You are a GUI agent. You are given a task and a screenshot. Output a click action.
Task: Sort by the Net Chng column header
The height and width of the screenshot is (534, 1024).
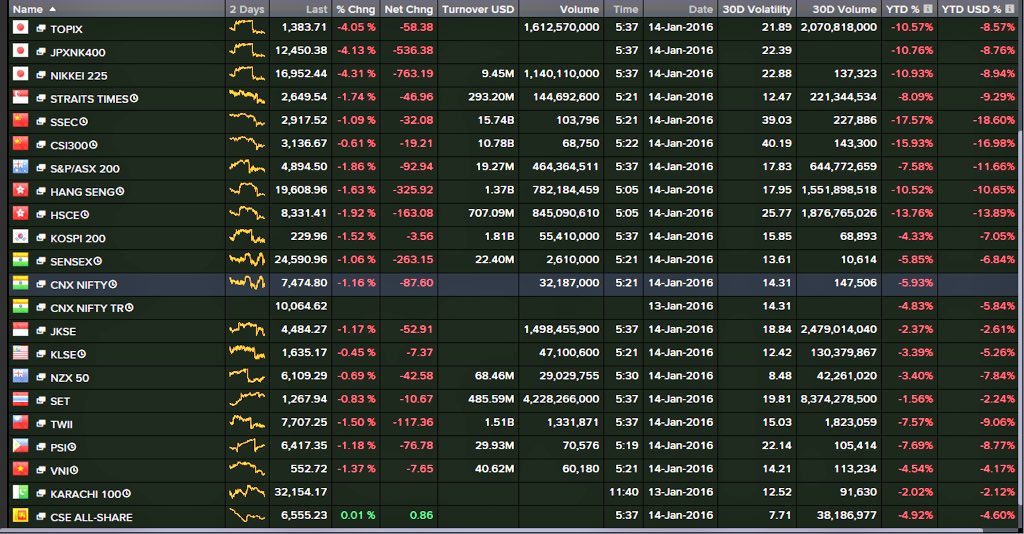pyautogui.click(x=409, y=9)
